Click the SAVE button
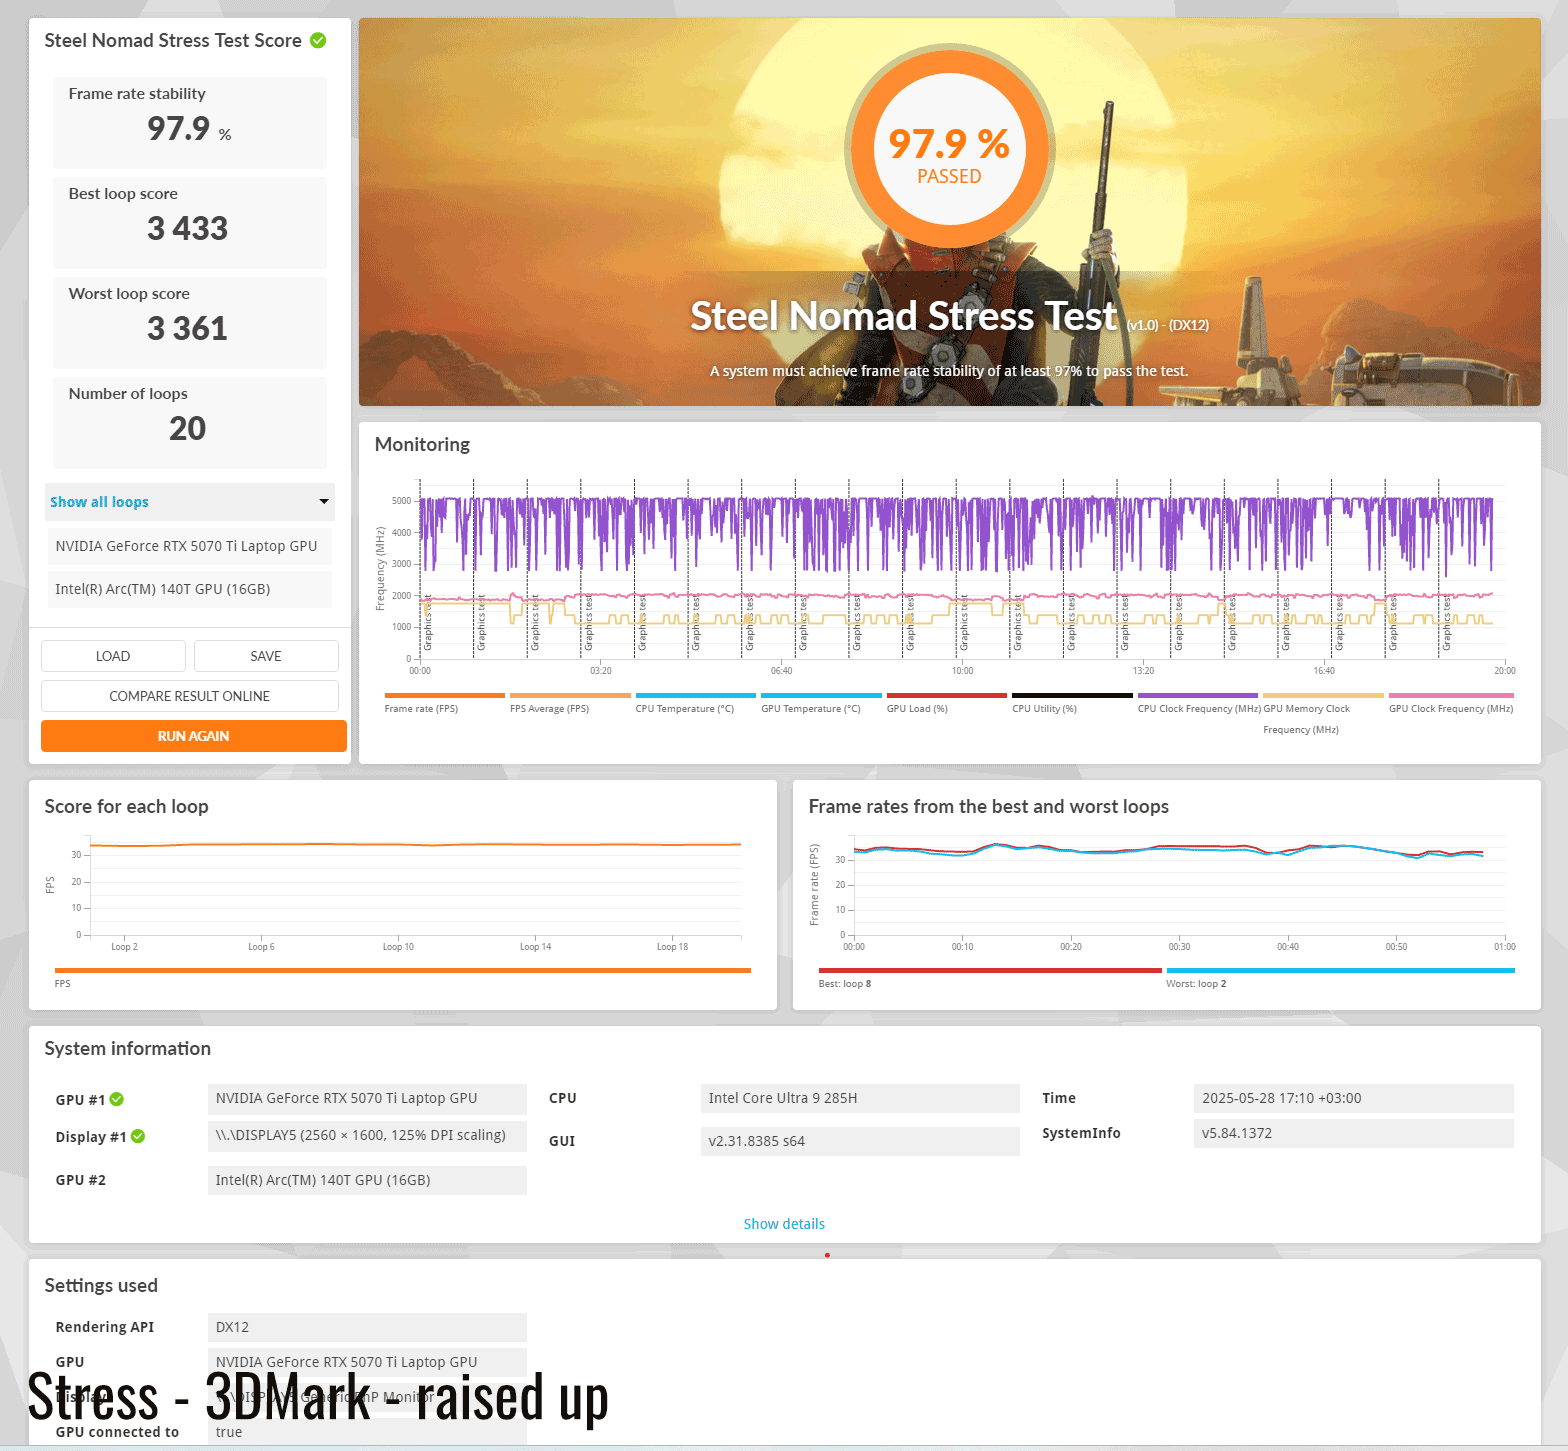The height and width of the screenshot is (1451, 1568). click(266, 656)
